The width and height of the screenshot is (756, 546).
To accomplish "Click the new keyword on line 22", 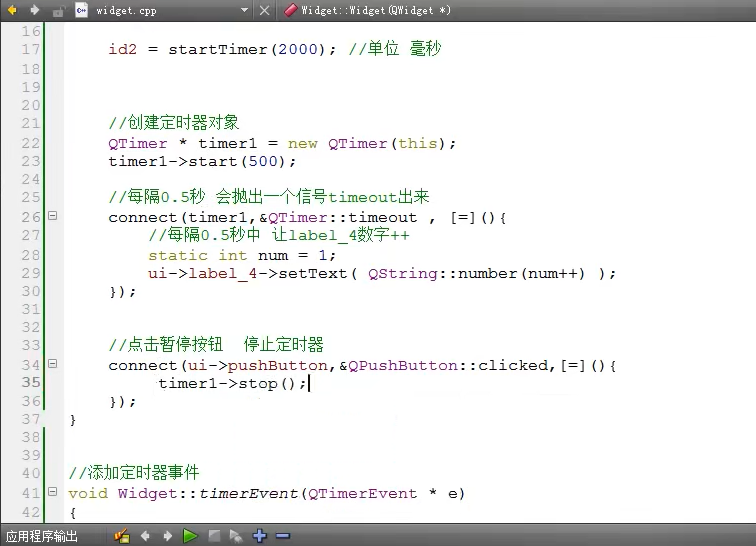I will 303,144.
